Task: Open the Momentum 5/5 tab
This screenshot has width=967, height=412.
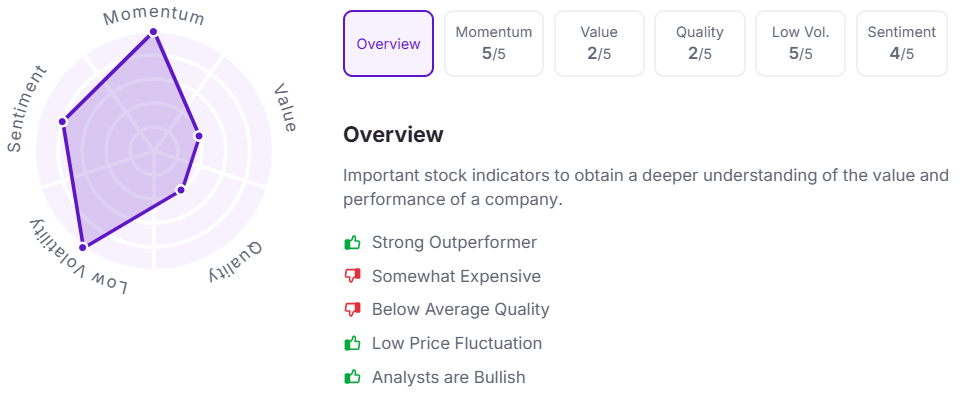Action: tap(494, 44)
